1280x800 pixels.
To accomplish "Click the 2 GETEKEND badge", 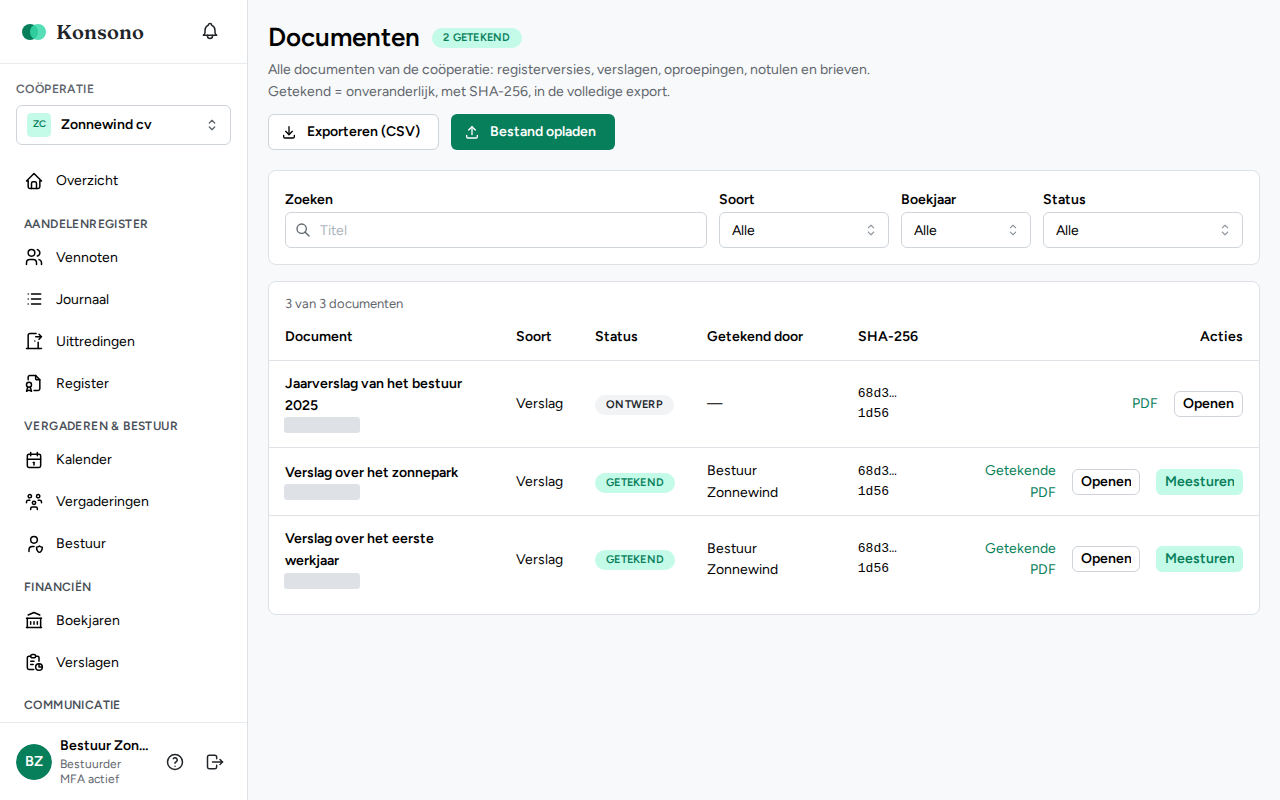I will [x=477, y=38].
